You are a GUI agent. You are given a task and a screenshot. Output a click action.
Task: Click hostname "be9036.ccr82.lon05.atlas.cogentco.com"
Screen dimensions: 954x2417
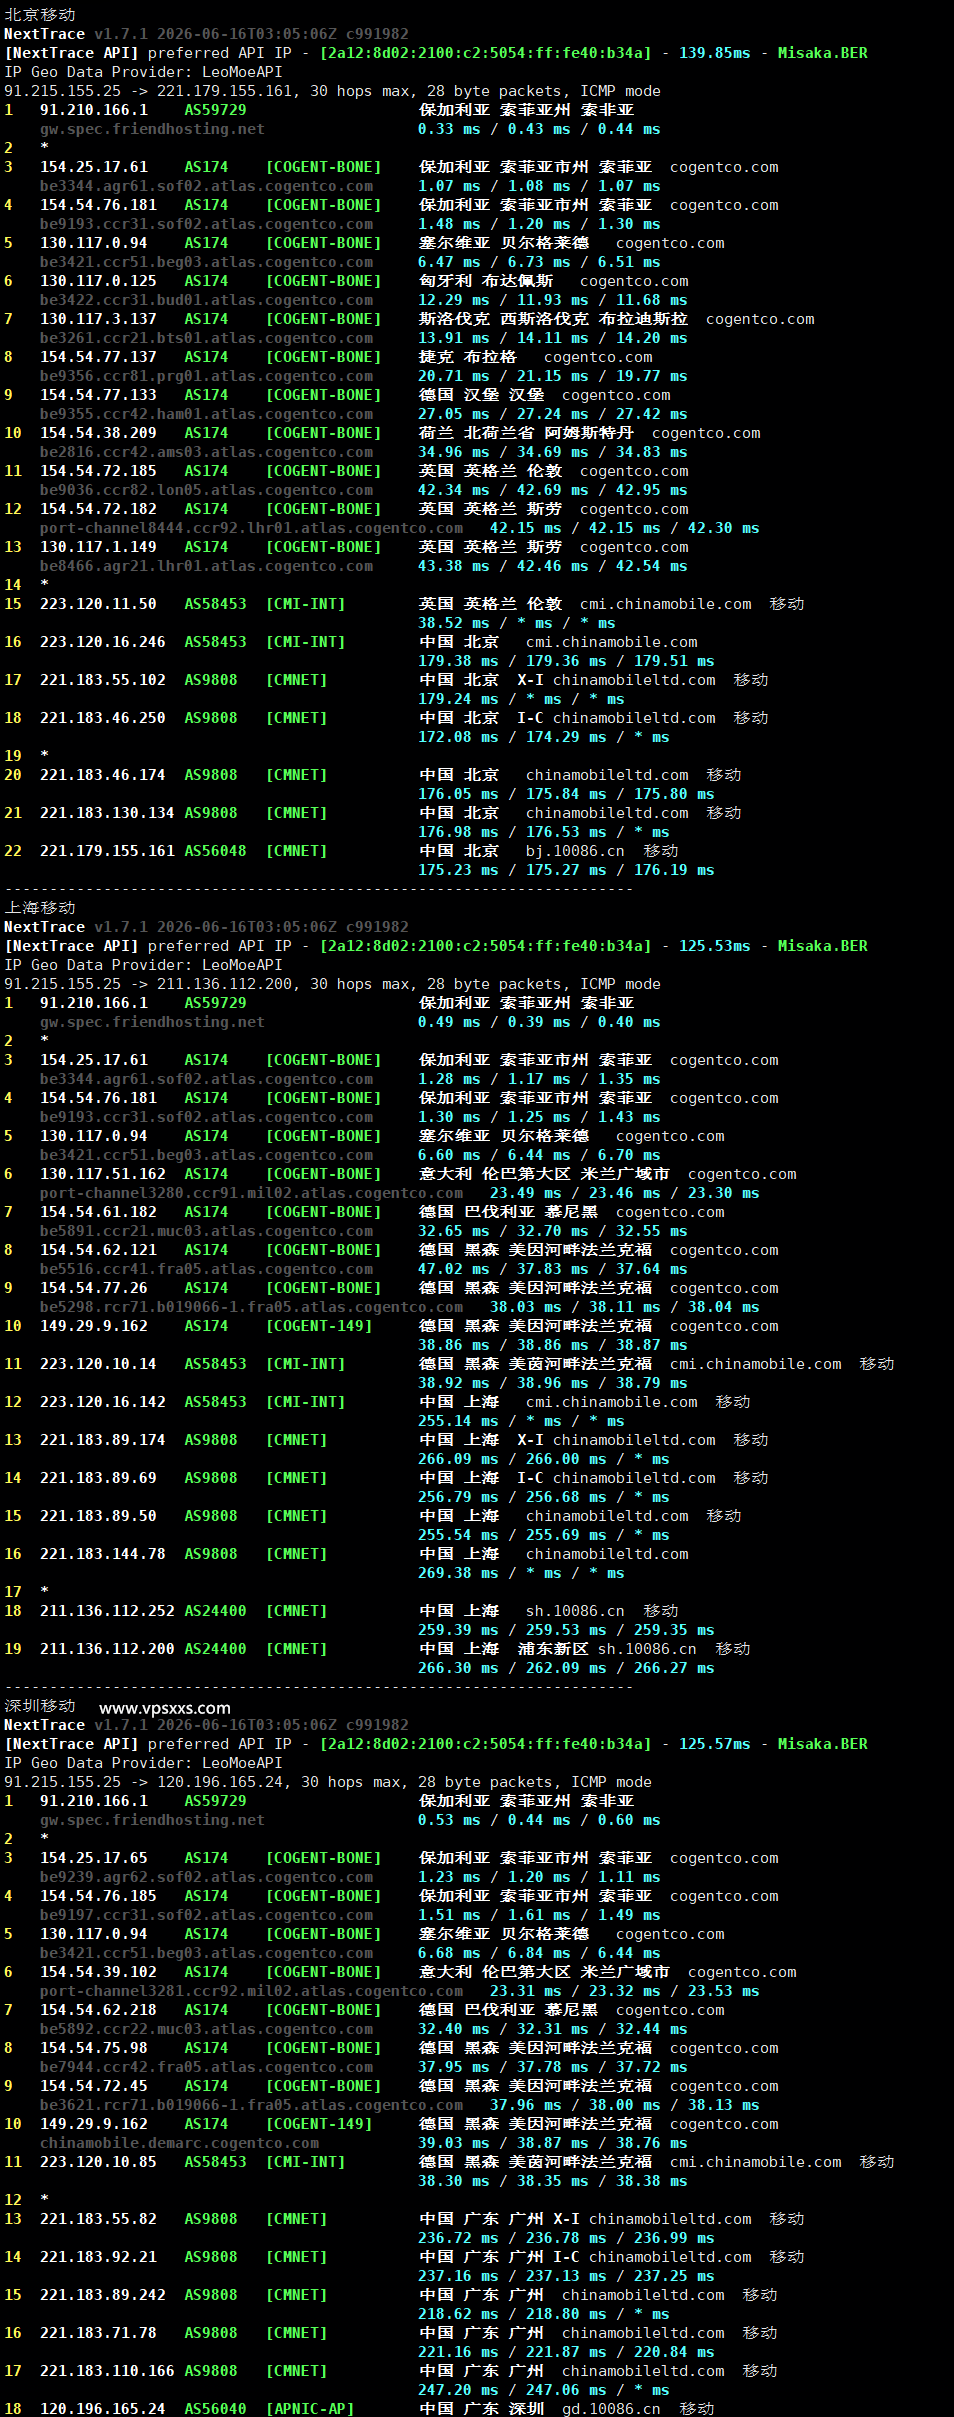[x=206, y=490]
